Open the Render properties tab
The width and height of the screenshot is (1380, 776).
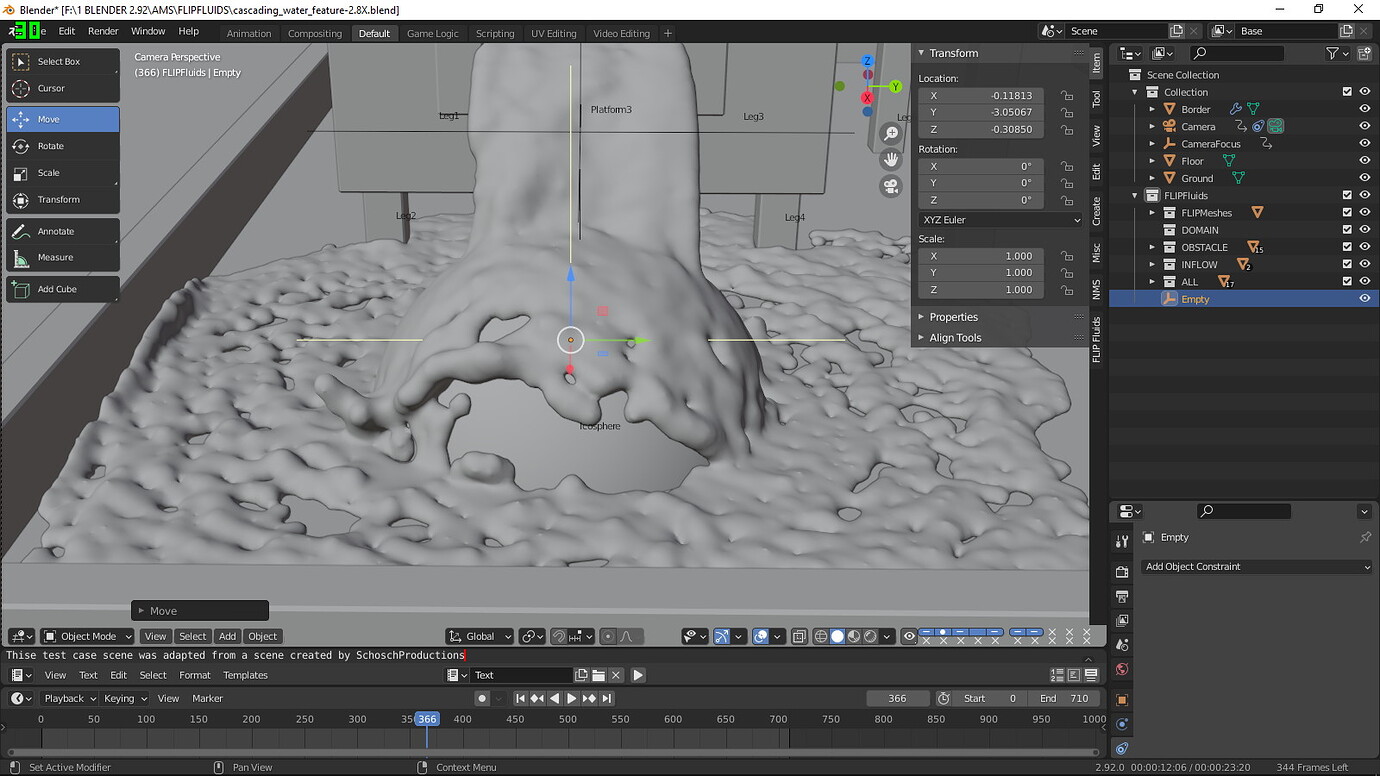[x=1122, y=572]
